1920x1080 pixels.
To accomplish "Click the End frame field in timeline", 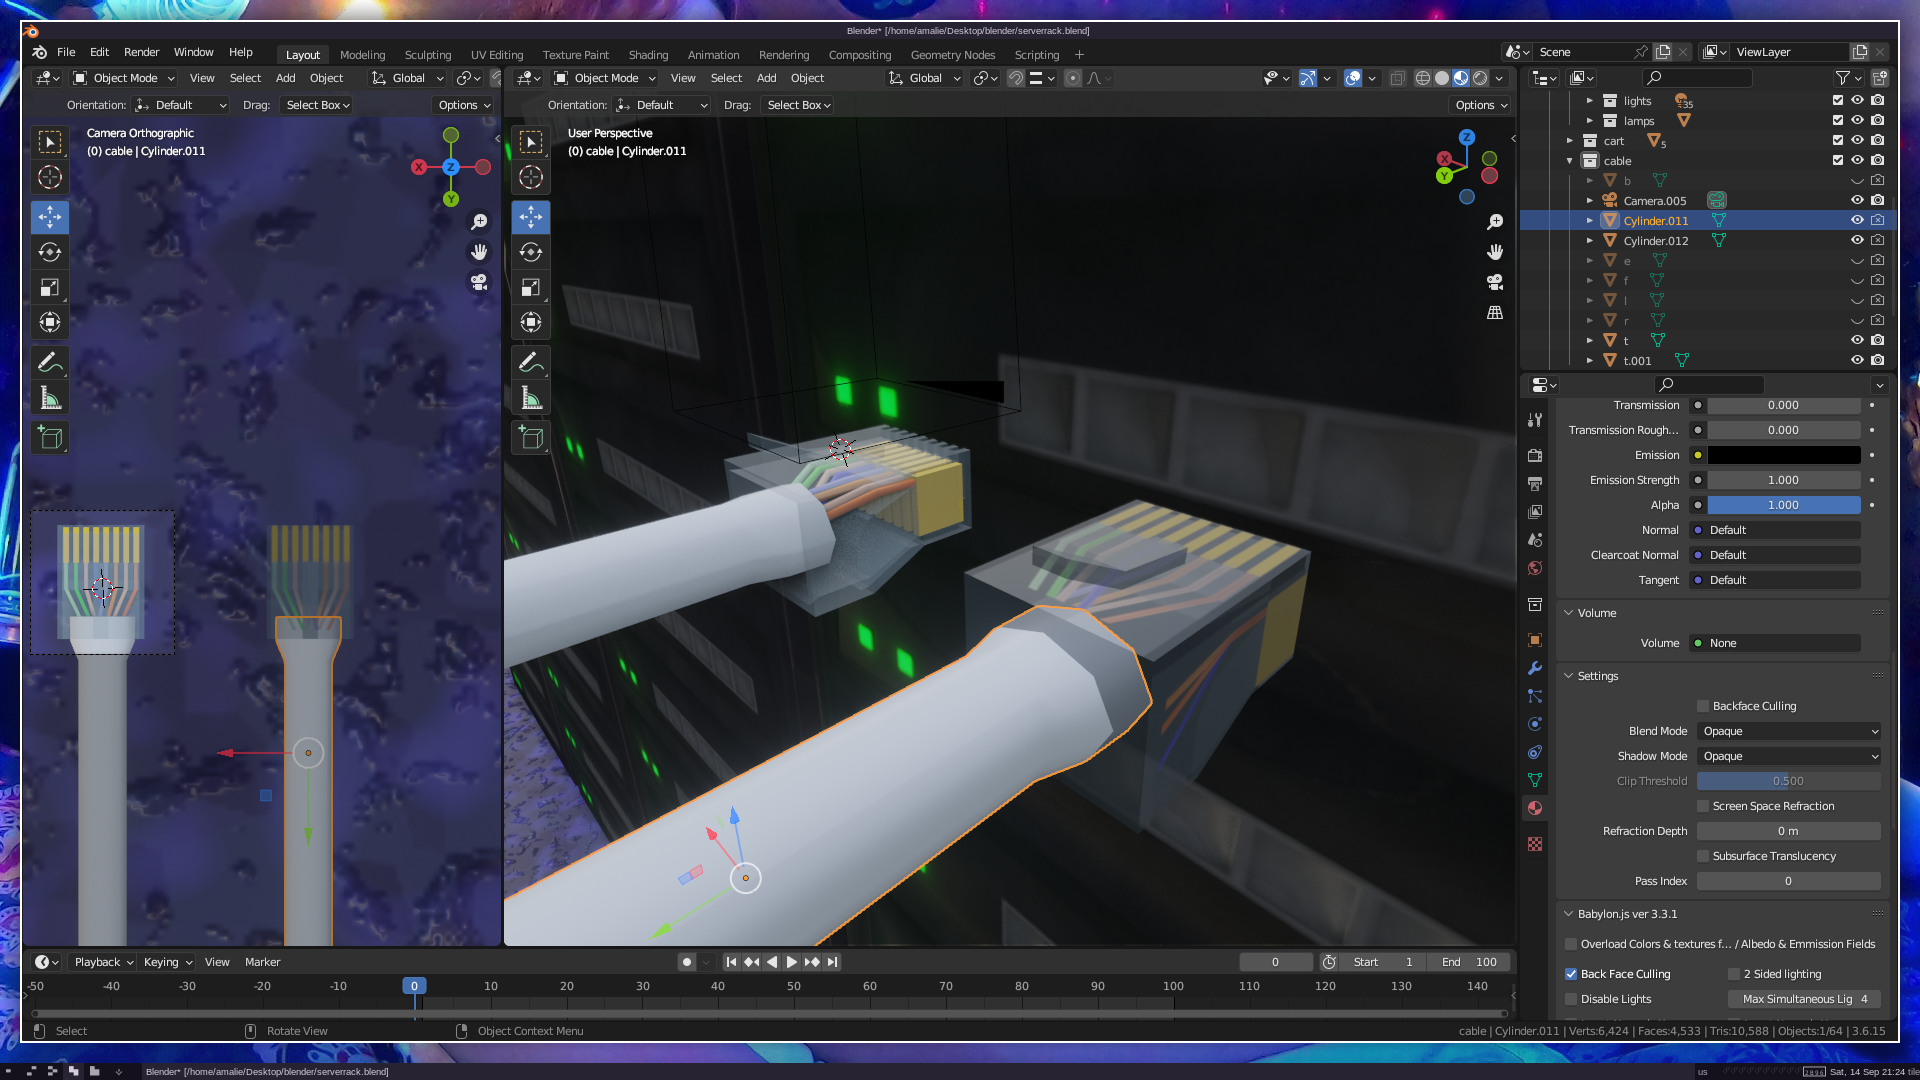I will 1470,962.
